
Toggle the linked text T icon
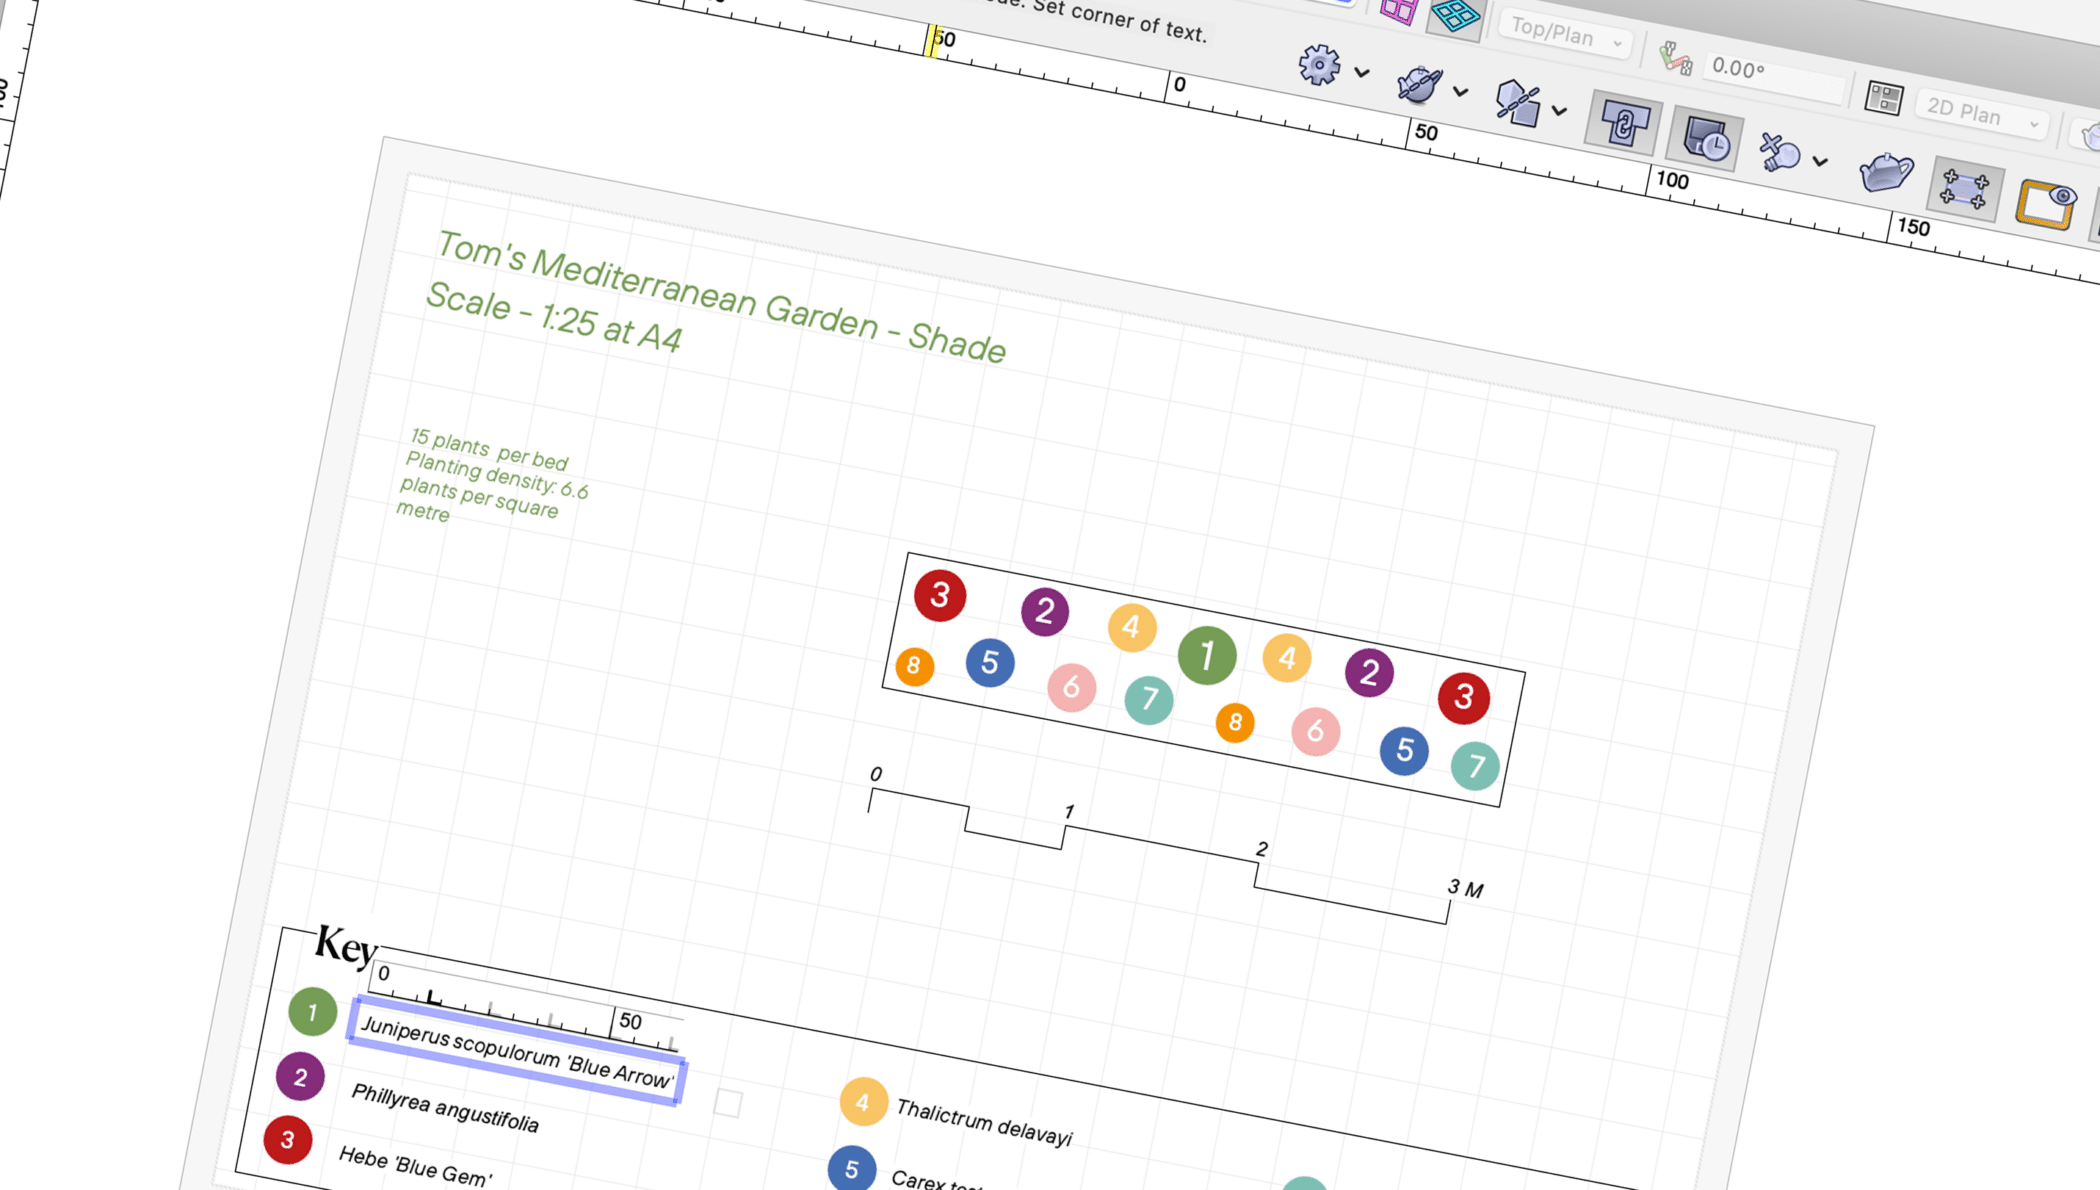(x=1624, y=124)
